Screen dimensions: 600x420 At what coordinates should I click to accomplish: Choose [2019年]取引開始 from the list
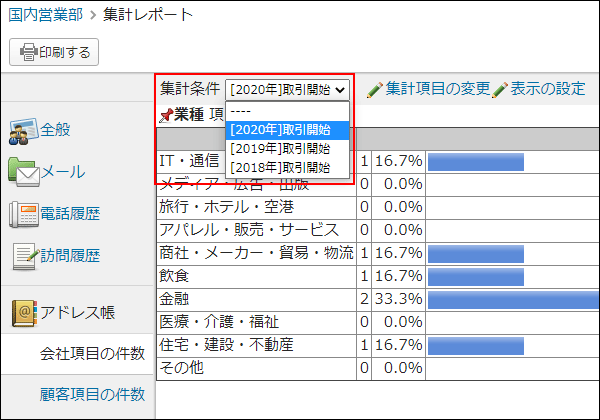288,149
